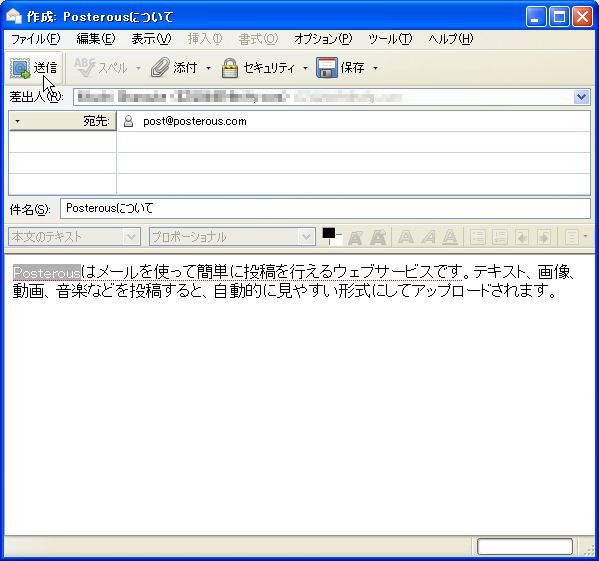599x561 pixels.
Task: Open the File (ファイル) menu
Action: click(x=36, y=39)
